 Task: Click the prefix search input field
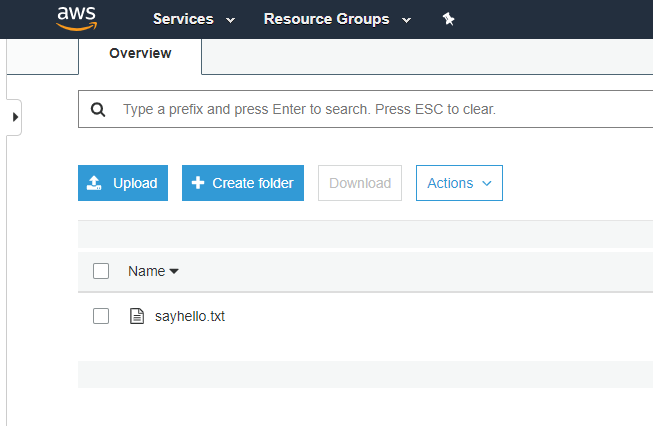(x=380, y=109)
